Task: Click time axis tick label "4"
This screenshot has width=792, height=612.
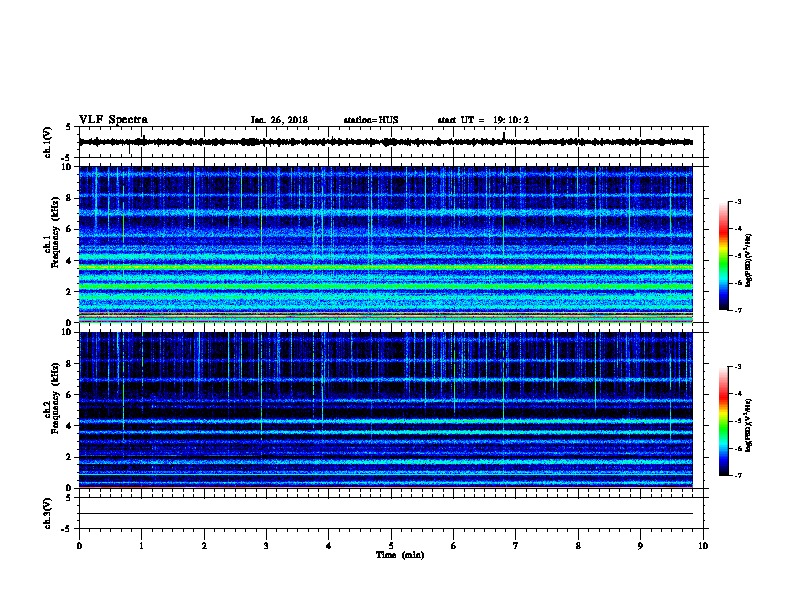Action: pyautogui.click(x=329, y=546)
